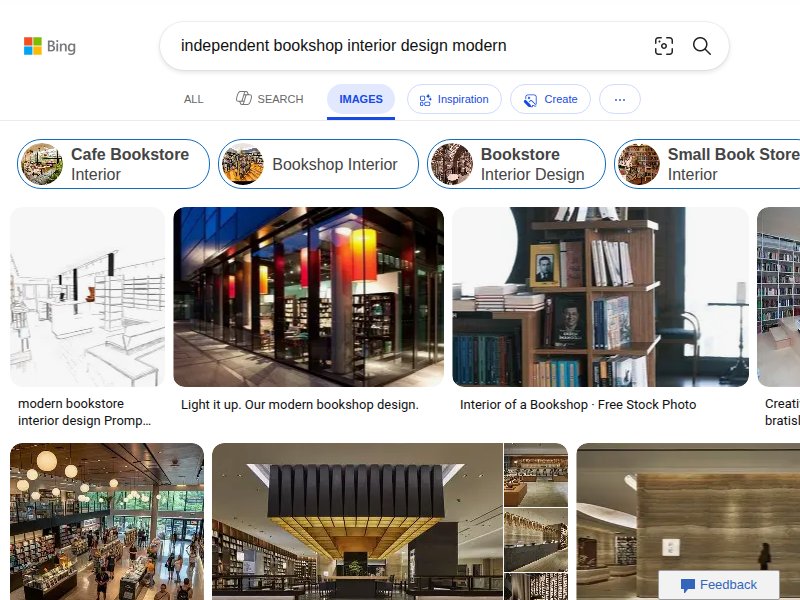Click the visual search camera icon
The width and height of the screenshot is (800, 600).
pos(664,46)
